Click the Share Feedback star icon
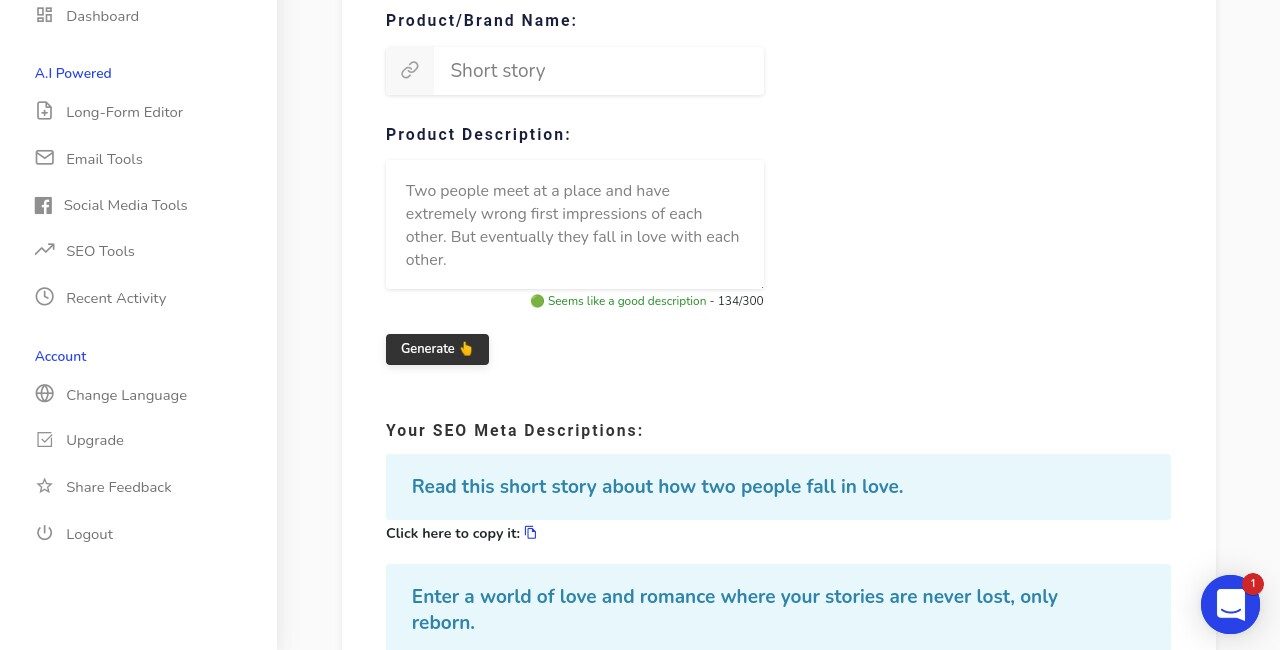The width and height of the screenshot is (1280, 650). click(x=44, y=486)
